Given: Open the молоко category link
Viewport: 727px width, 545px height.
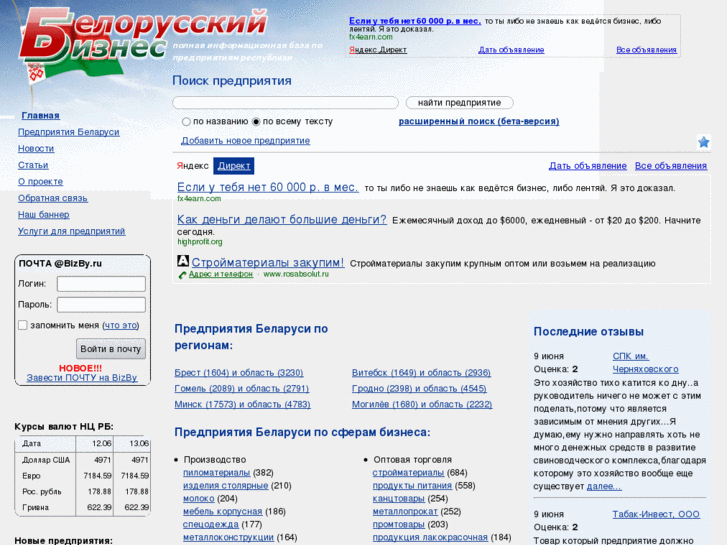Looking at the screenshot, I should [198, 499].
